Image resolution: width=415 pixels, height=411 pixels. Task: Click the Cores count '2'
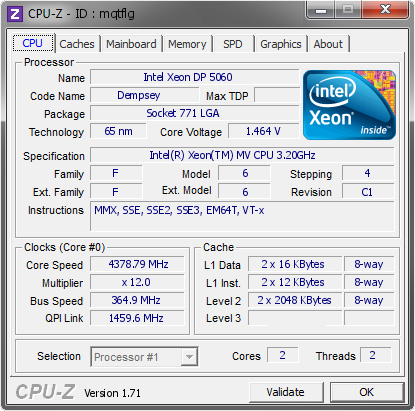coord(283,355)
